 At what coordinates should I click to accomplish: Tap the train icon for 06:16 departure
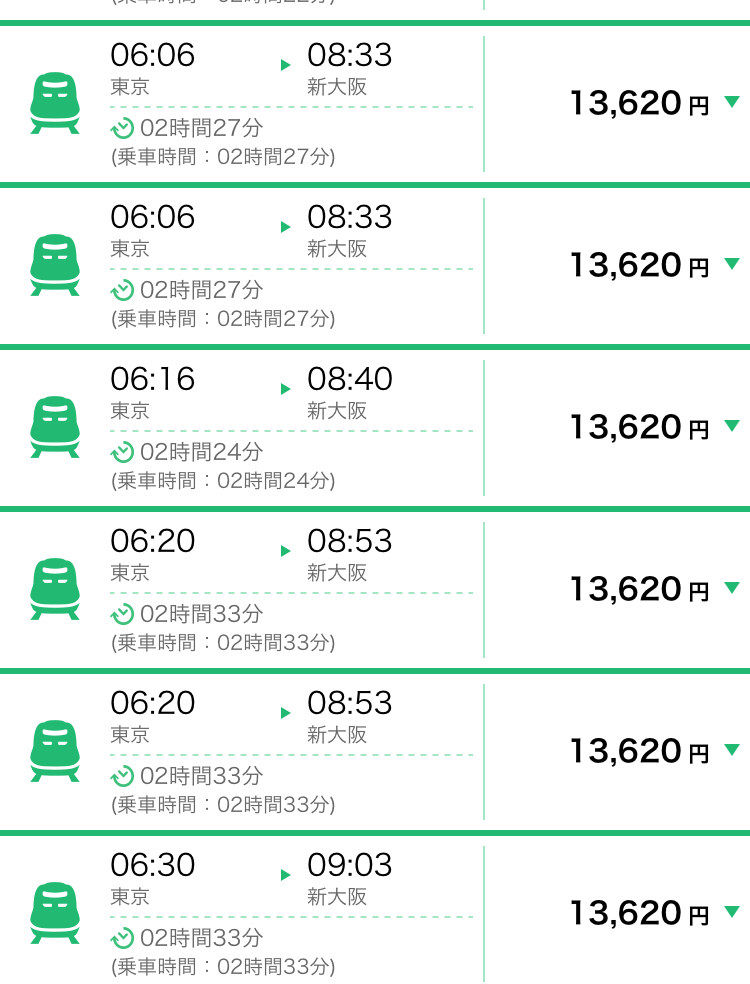click(55, 427)
